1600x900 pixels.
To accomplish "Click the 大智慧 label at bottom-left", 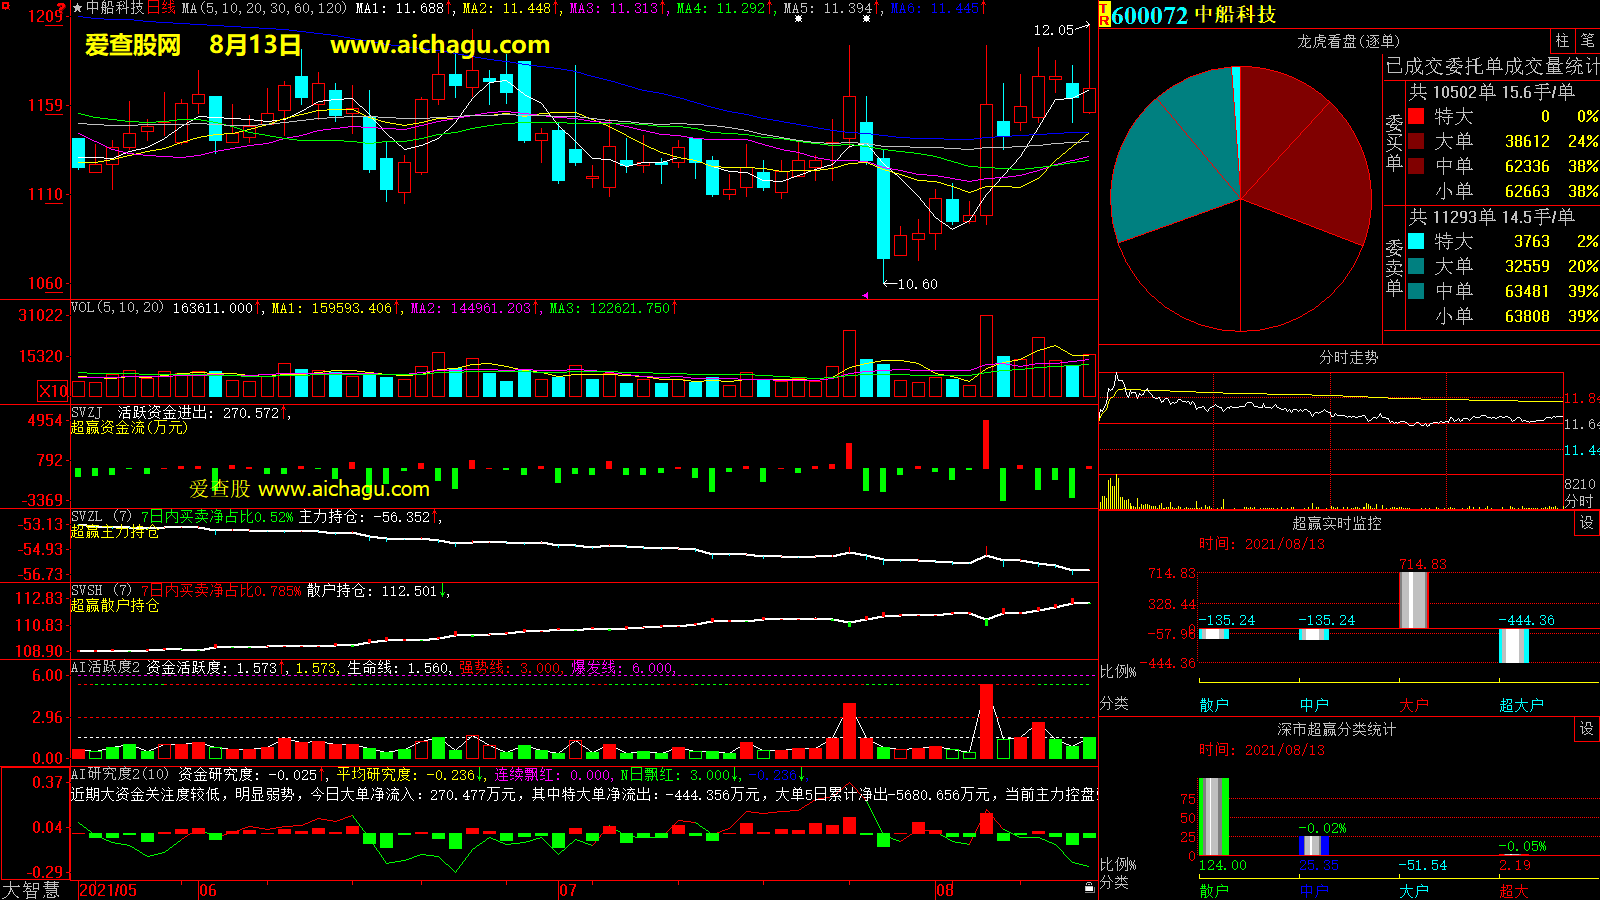I will (x=31, y=890).
